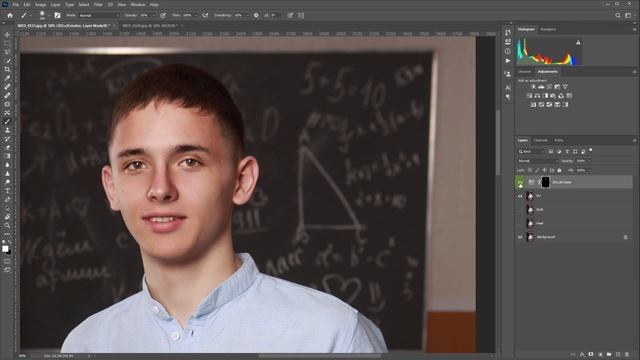
Task: Toggle pressure for opacity icon
Action: [x=163, y=15]
